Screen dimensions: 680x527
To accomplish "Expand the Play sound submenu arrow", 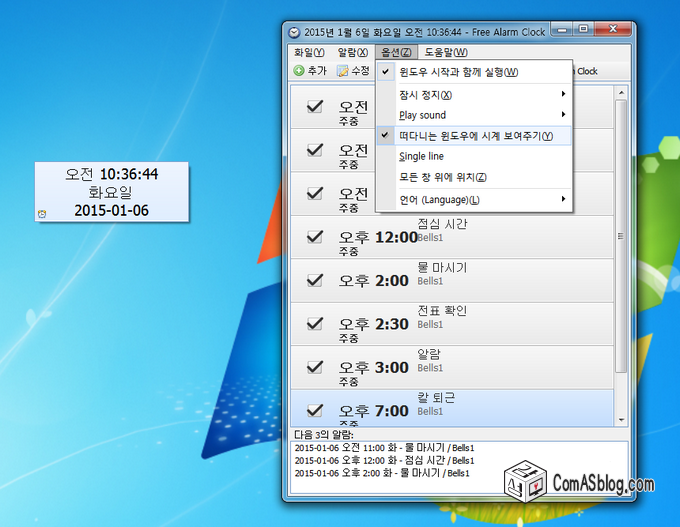I will [x=563, y=115].
